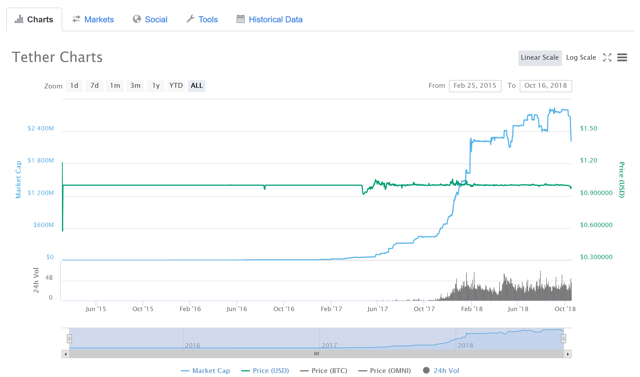
Task: Select the ALL zoom range
Action: click(x=197, y=86)
